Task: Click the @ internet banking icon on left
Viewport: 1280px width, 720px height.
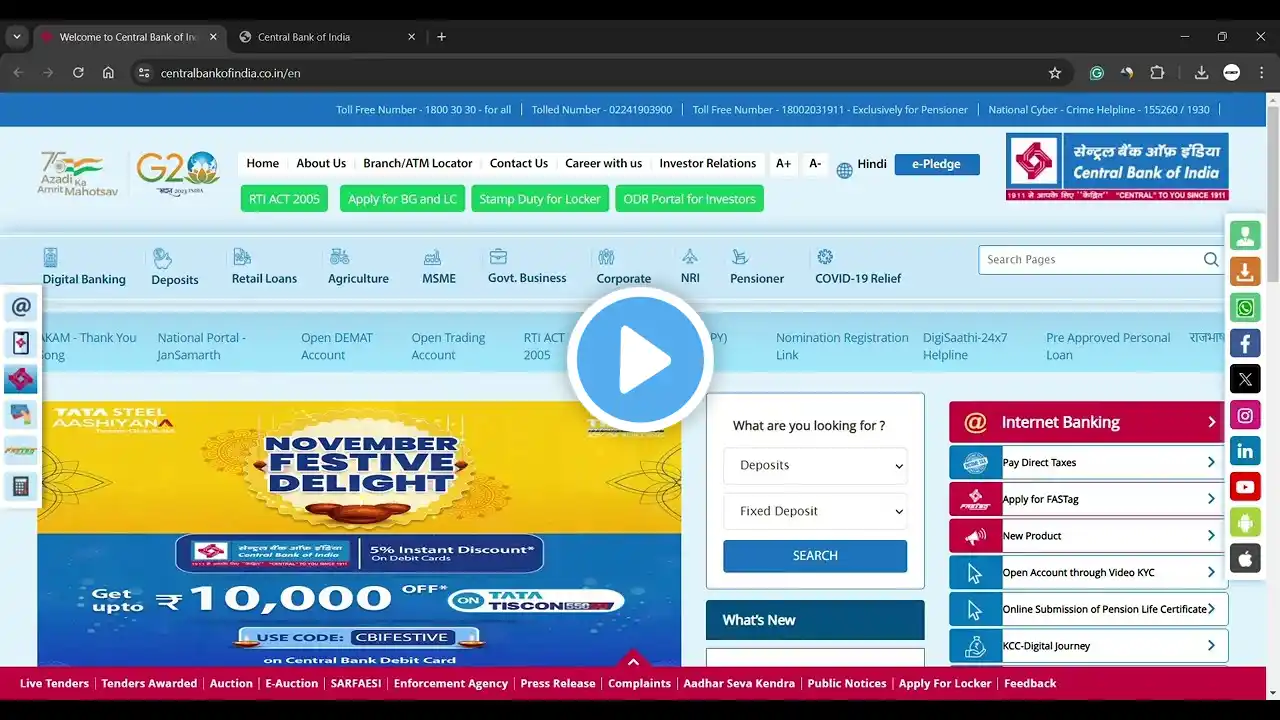Action: coord(21,306)
